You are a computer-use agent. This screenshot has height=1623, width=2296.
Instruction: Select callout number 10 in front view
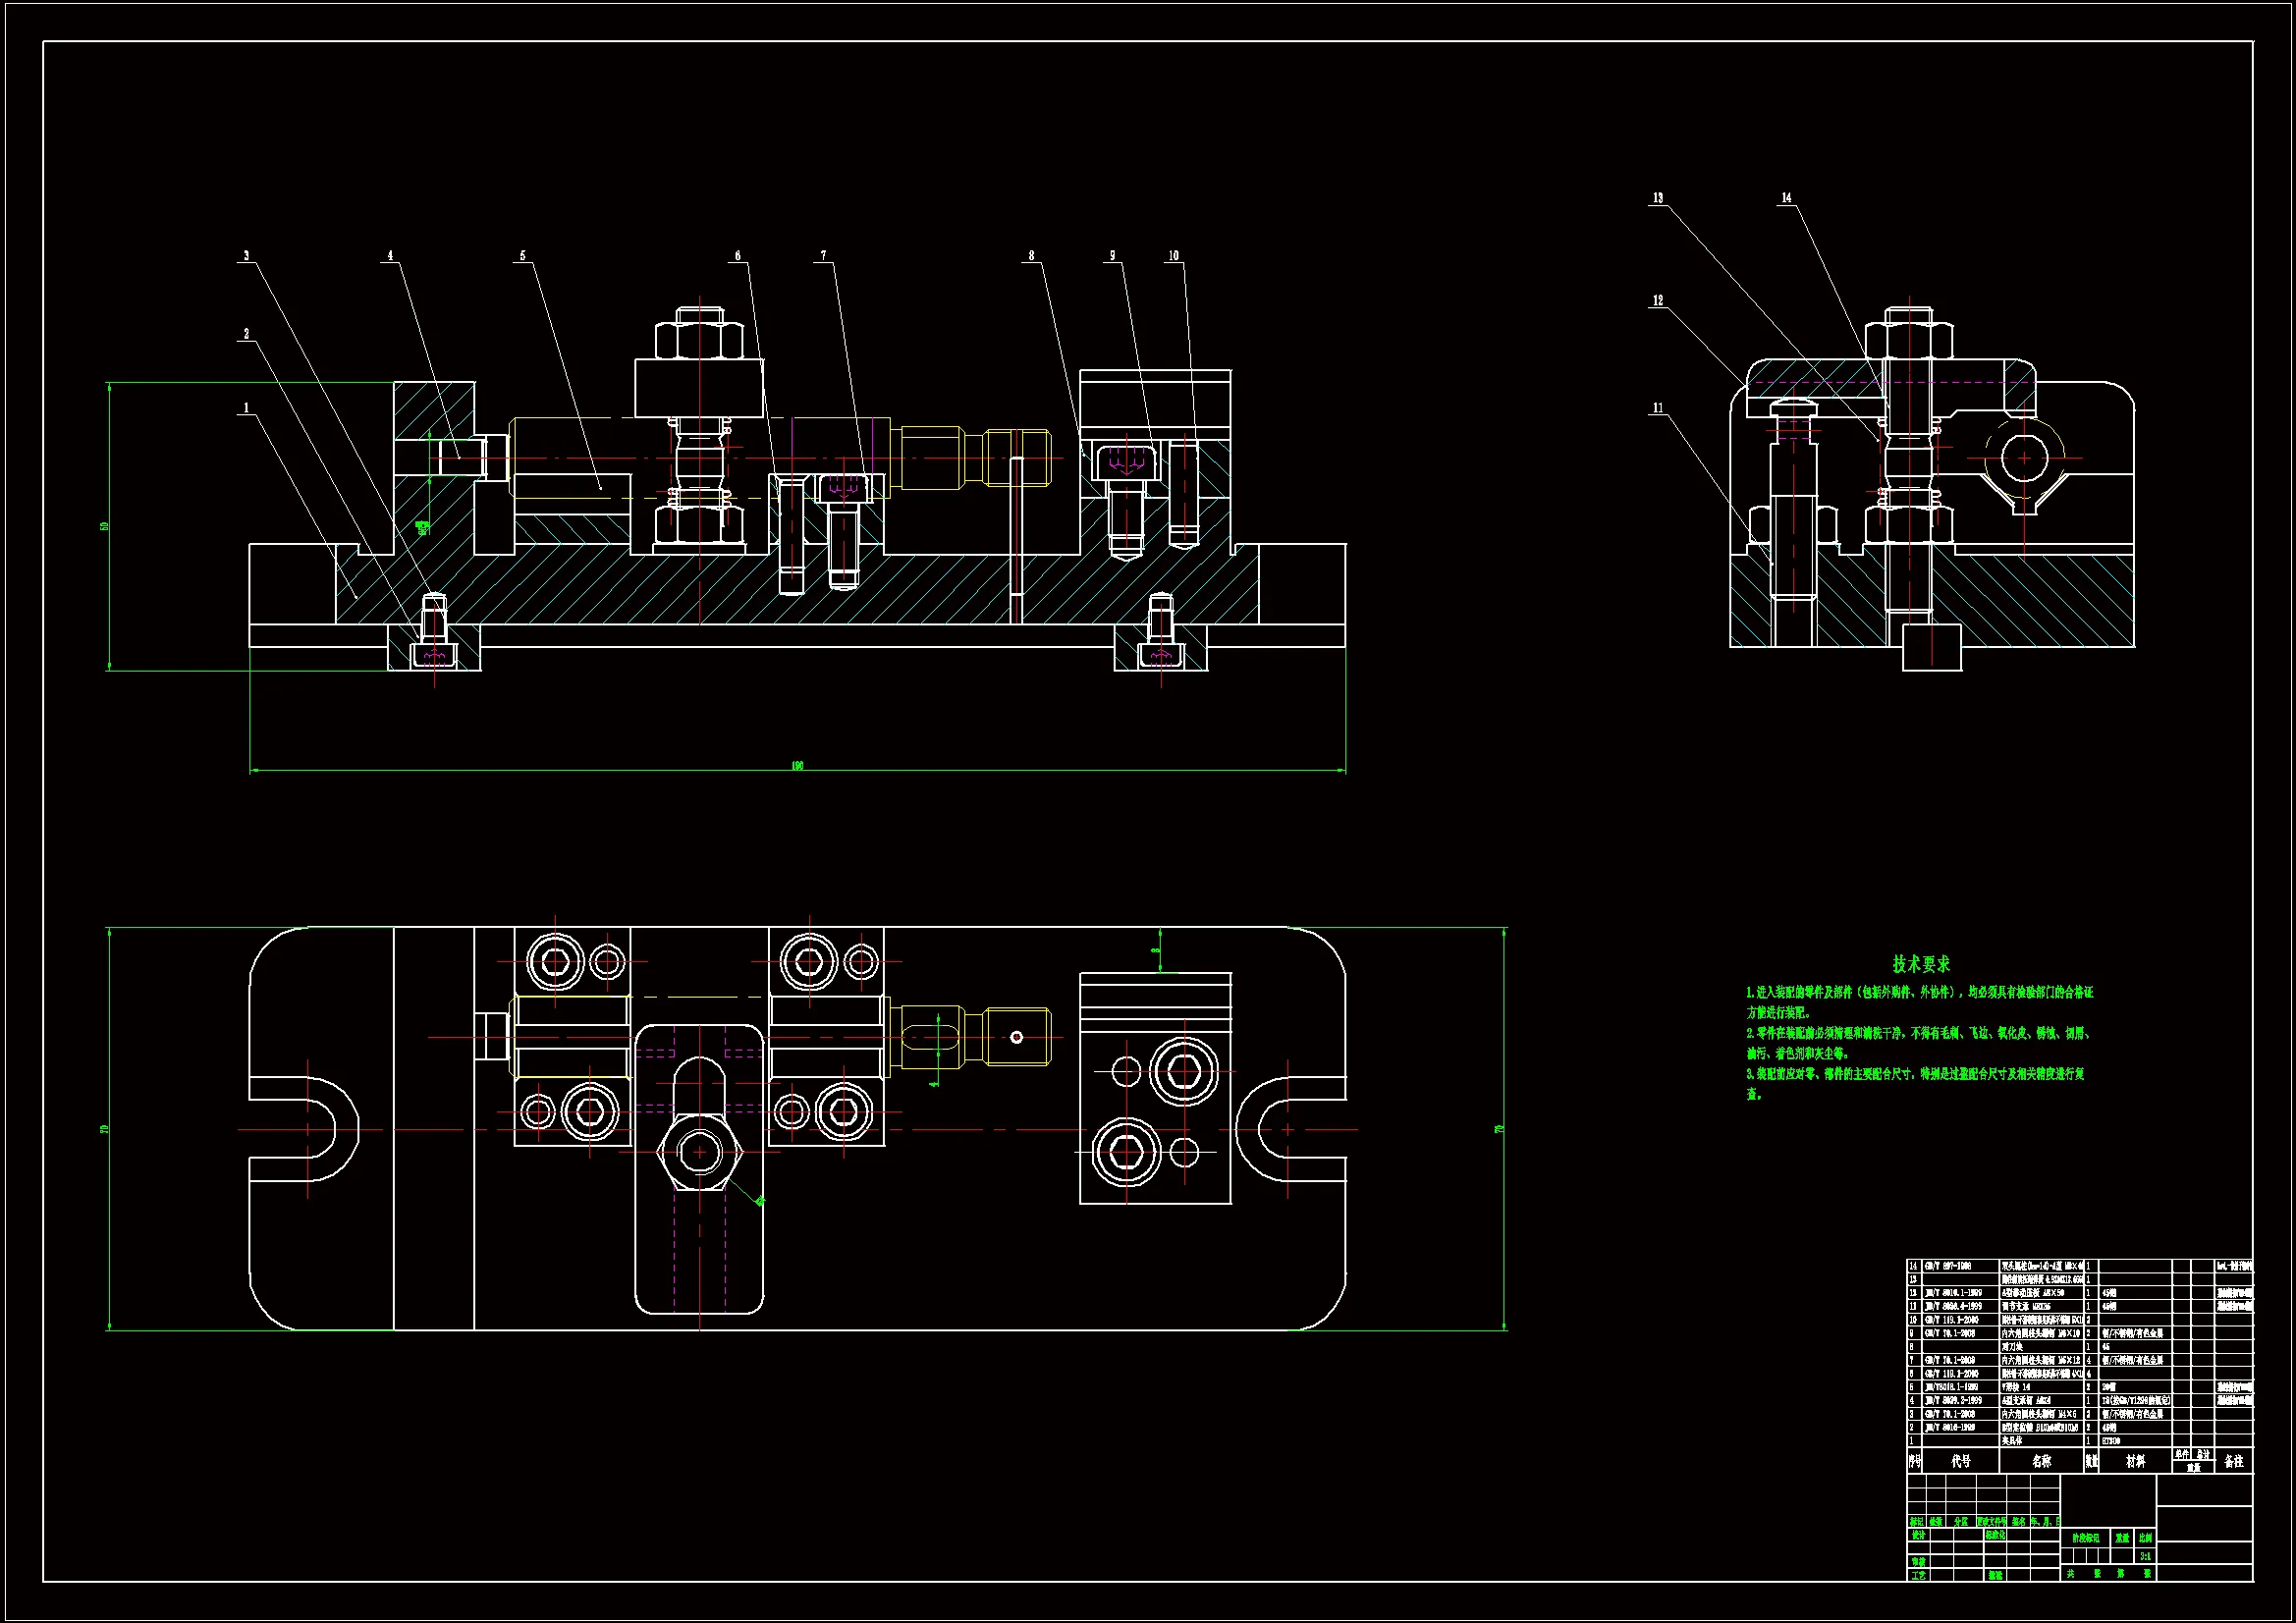pos(1173,256)
